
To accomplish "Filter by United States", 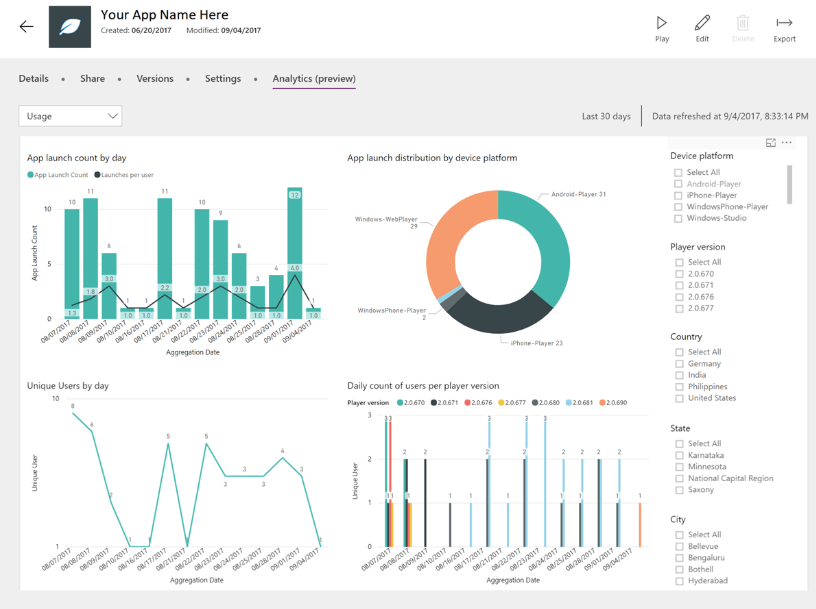I will [679, 398].
